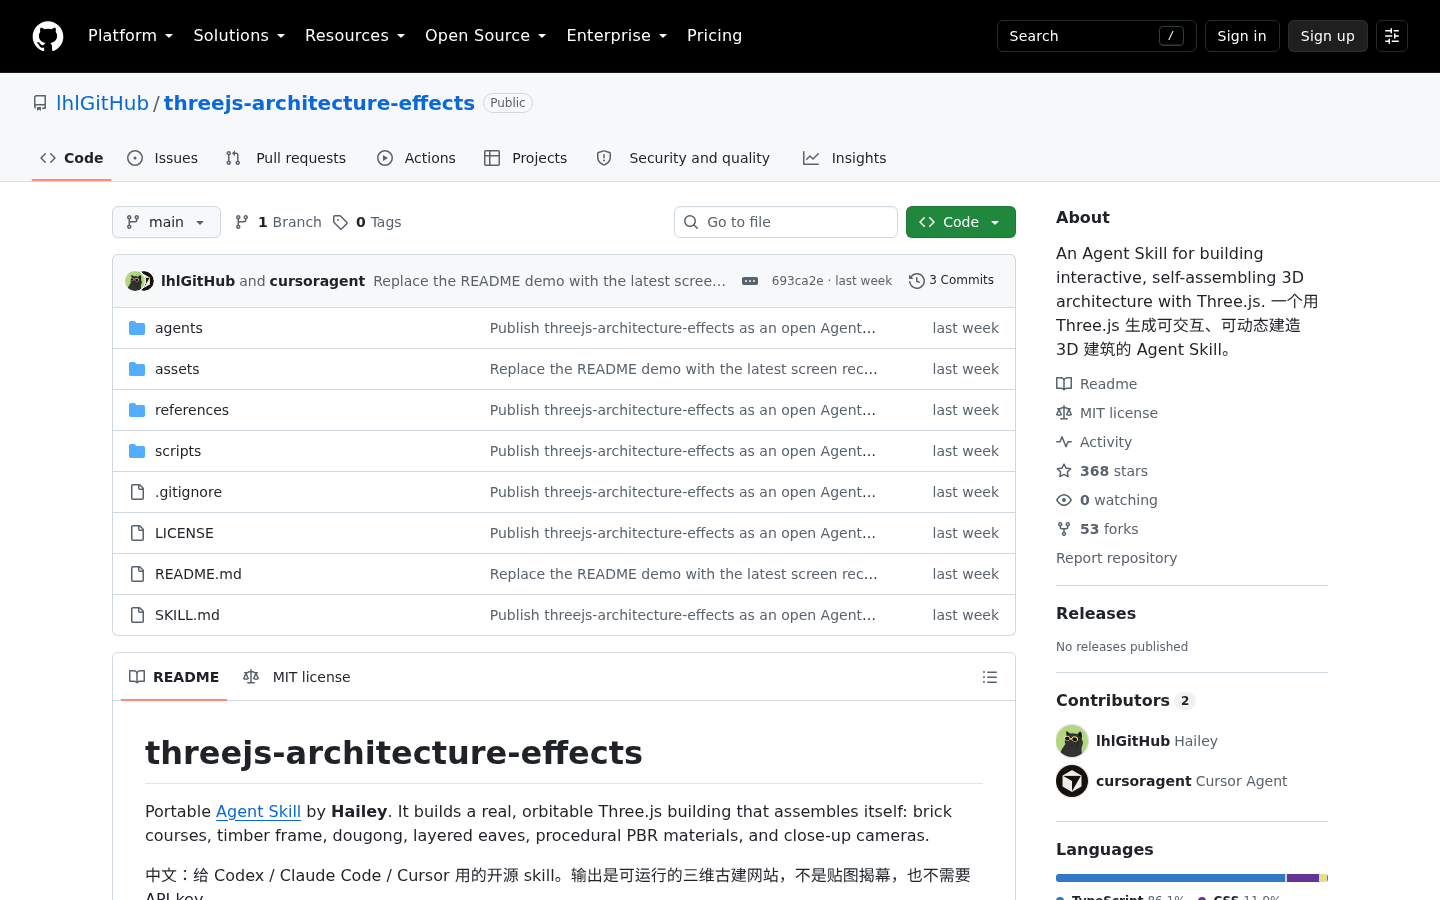Expand the Enterprise menu
The image size is (1440, 900).
[616, 36]
